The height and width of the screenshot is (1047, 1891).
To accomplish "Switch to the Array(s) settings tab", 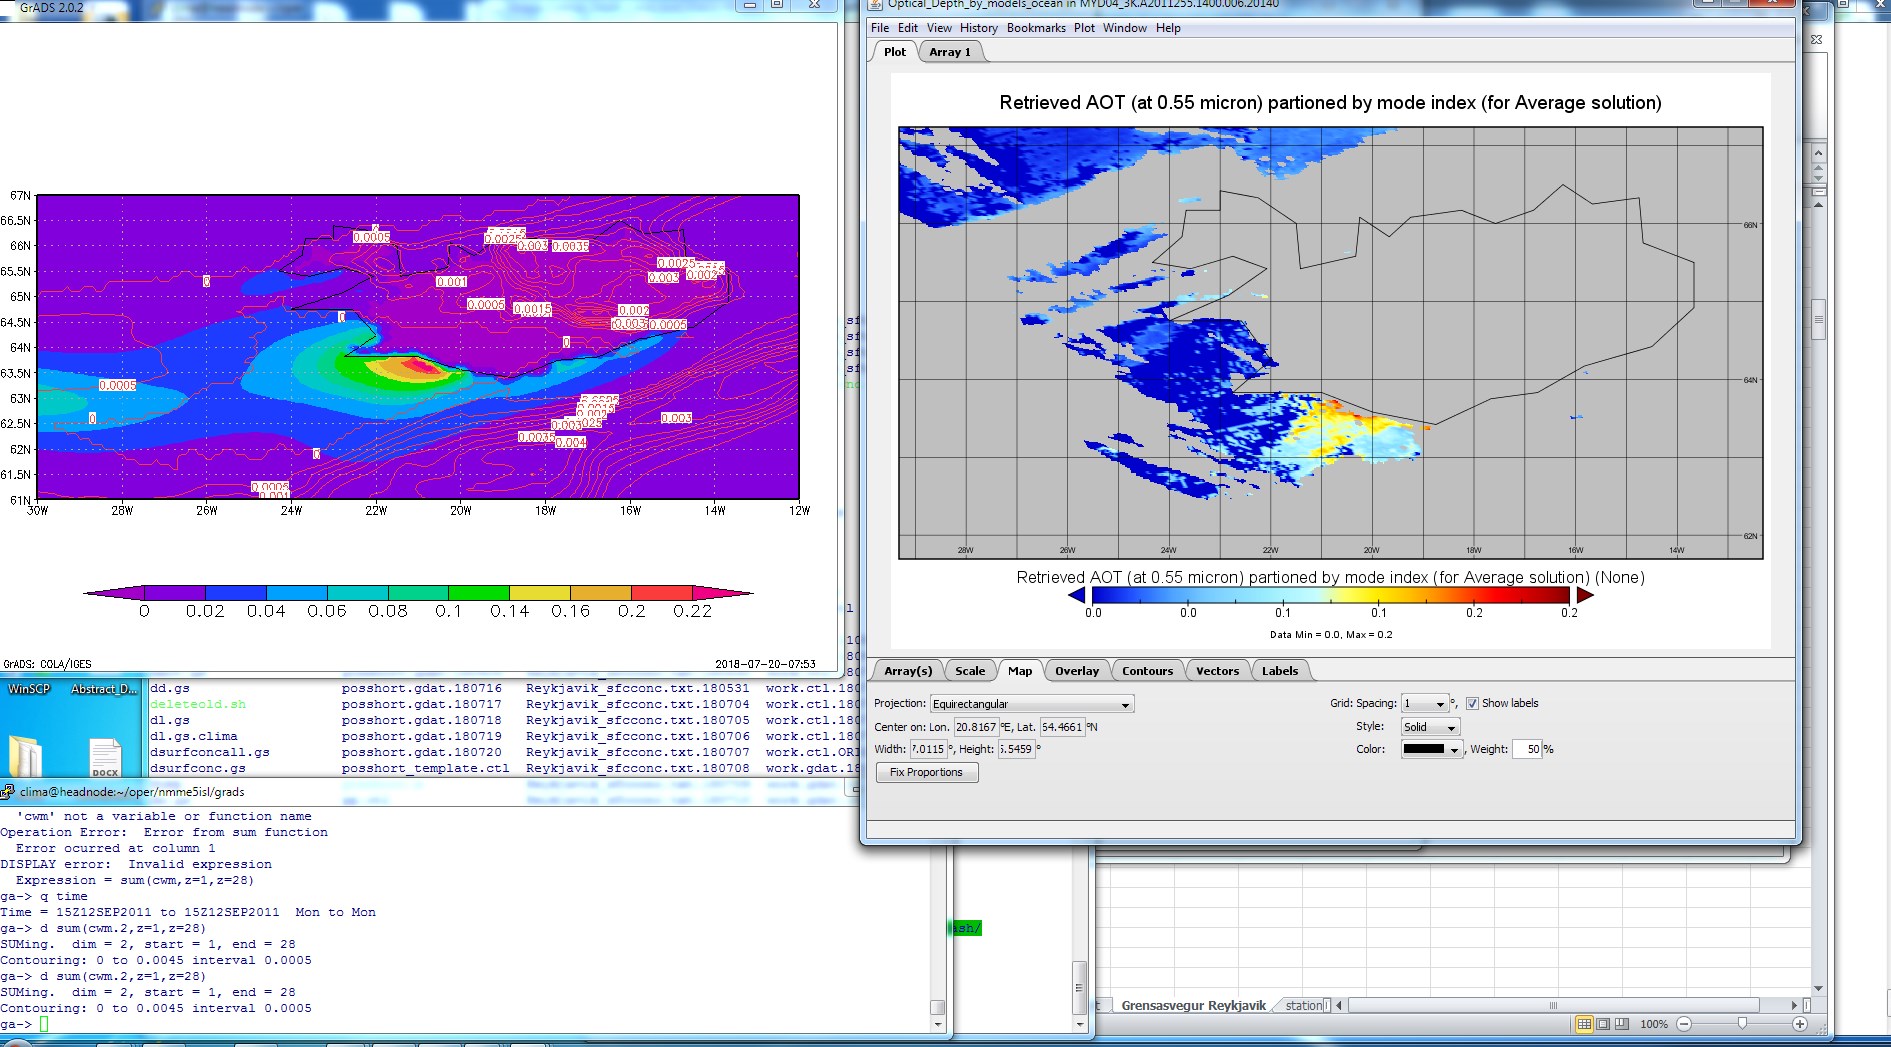I will pos(908,671).
